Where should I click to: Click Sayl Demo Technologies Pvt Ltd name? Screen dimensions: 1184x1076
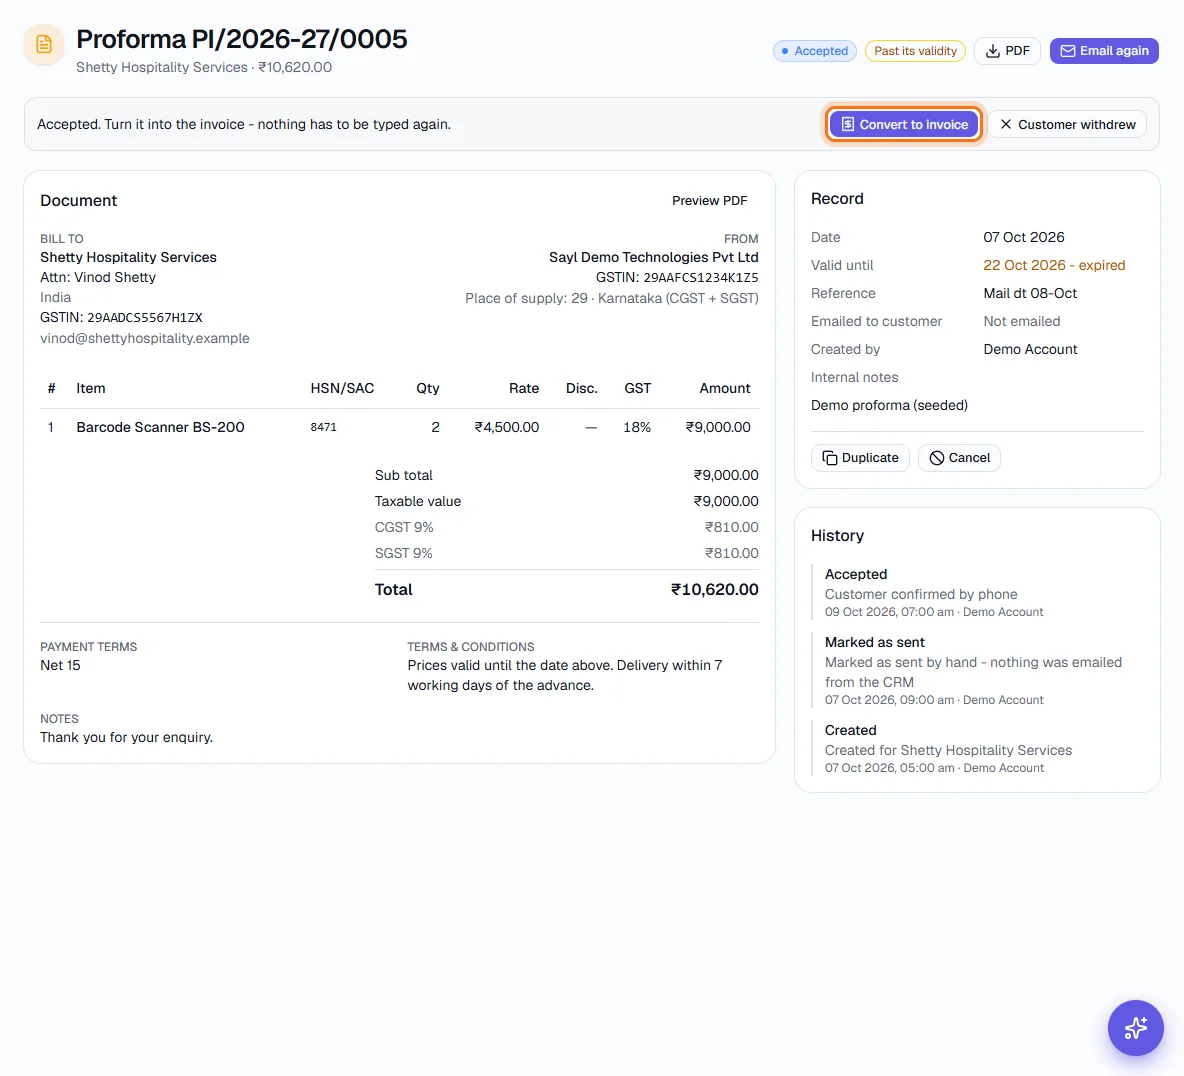point(653,257)
